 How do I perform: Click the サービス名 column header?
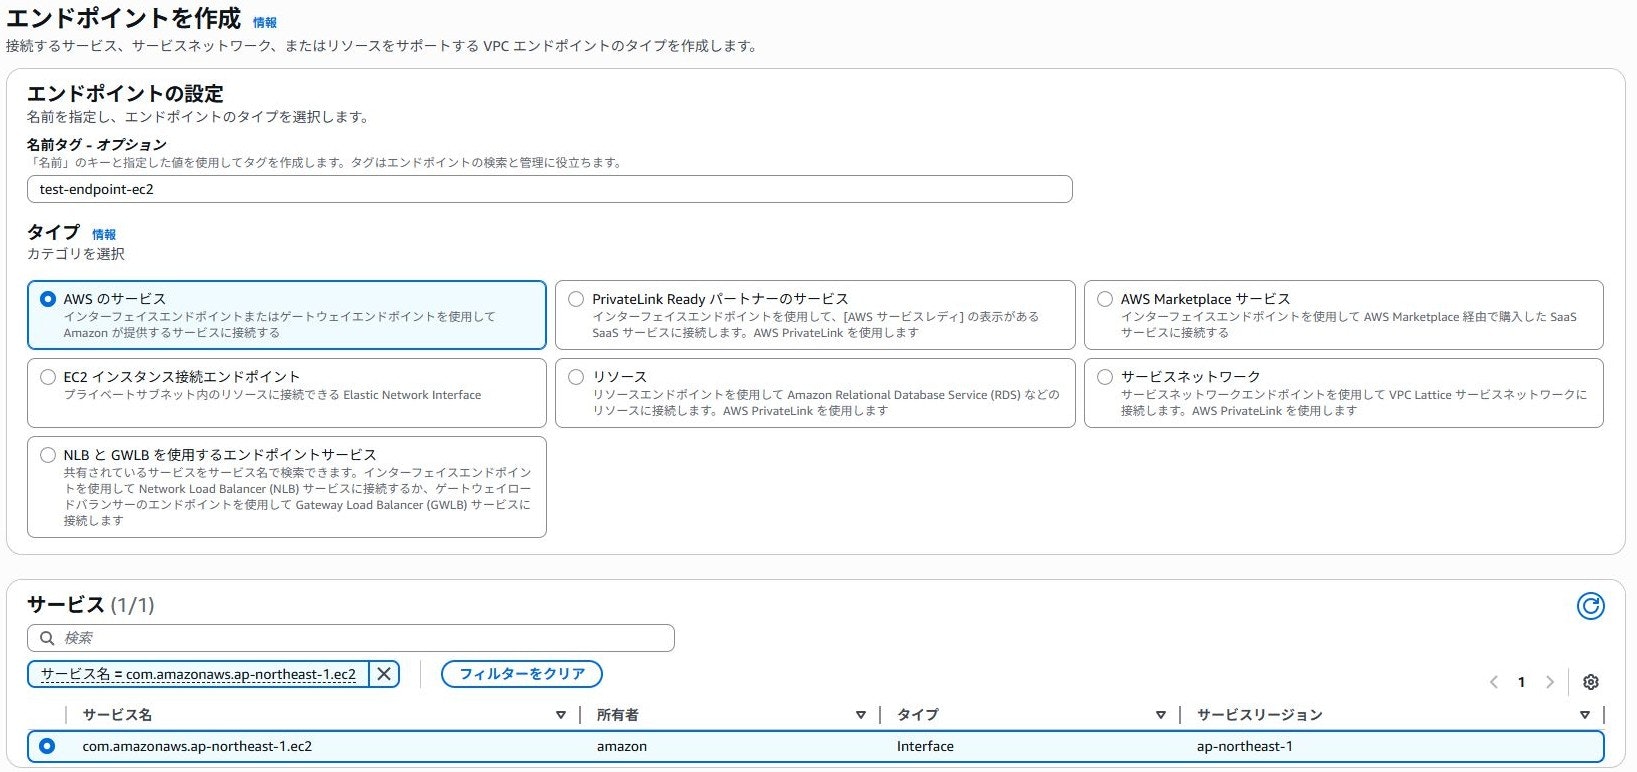coord(117,715)
